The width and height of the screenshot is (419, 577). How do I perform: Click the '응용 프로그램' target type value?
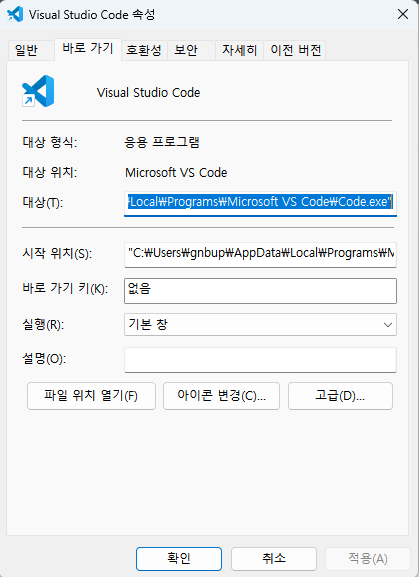click(x=162, y=142)
